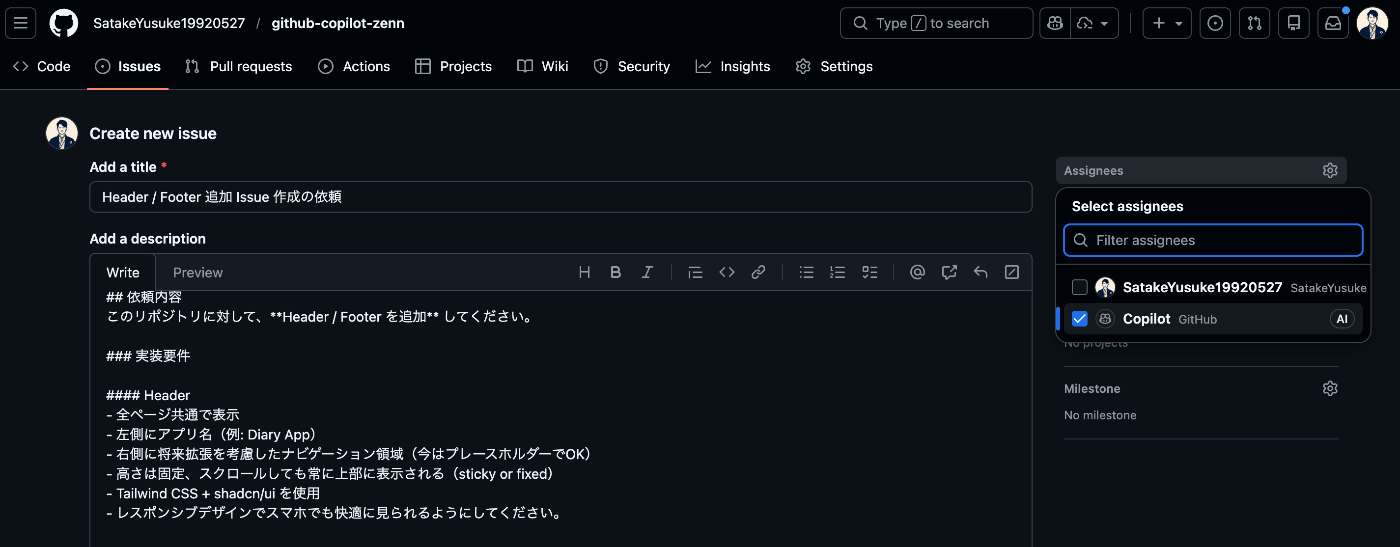Switch to the Insights tab

733,66
